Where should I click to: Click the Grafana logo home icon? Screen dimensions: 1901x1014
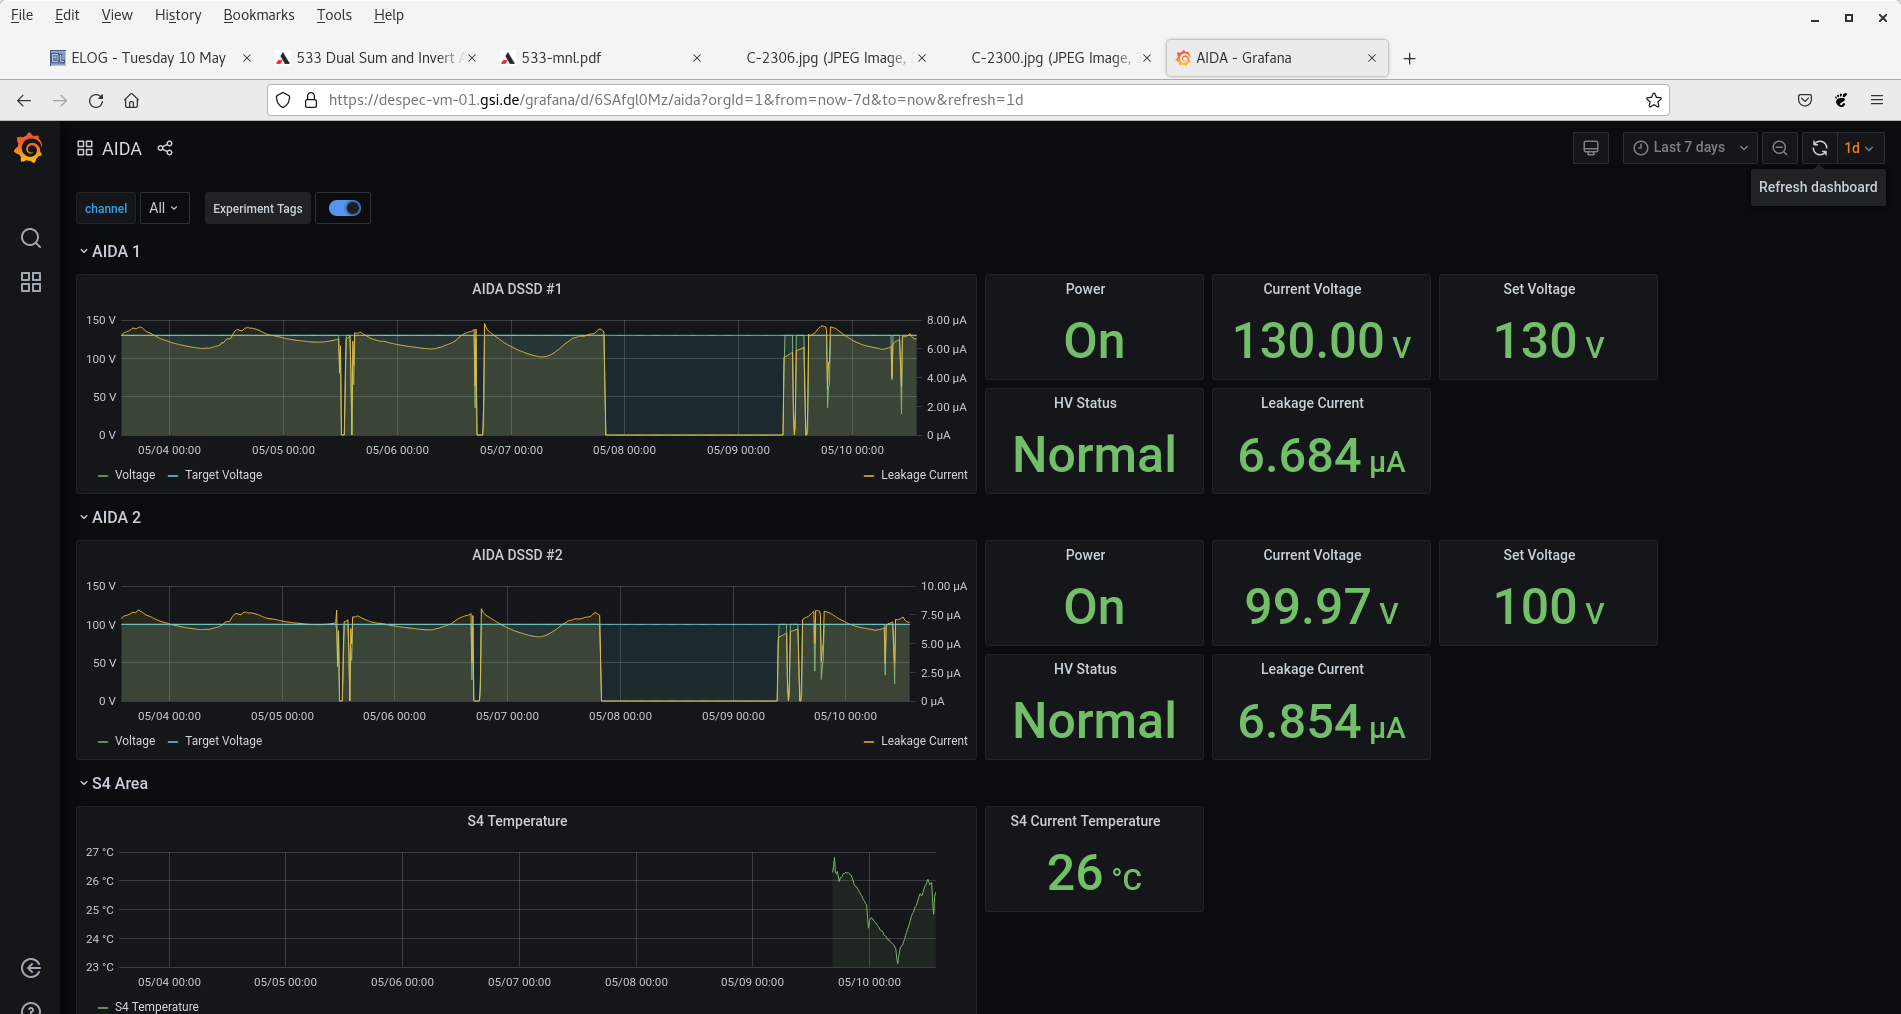tap(29, 148)
